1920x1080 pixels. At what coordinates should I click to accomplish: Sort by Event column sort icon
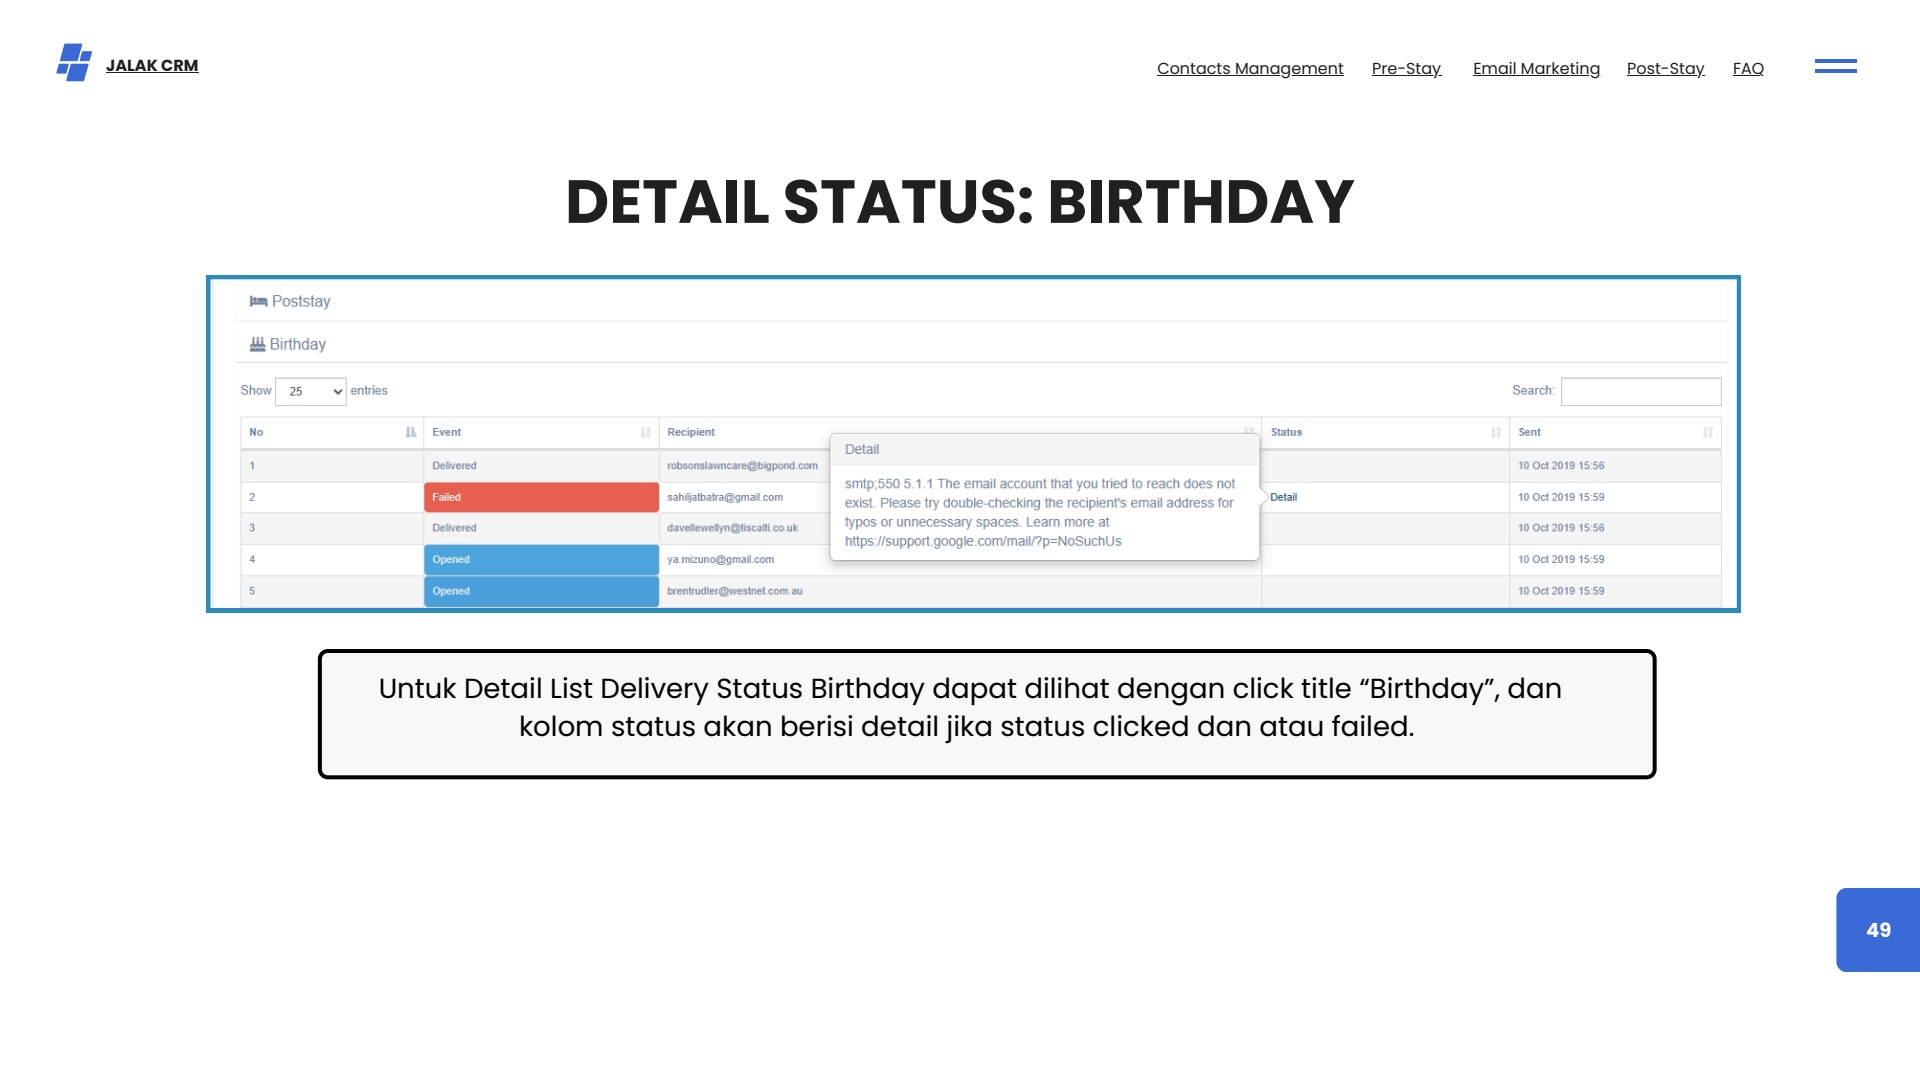pos(645,432)
